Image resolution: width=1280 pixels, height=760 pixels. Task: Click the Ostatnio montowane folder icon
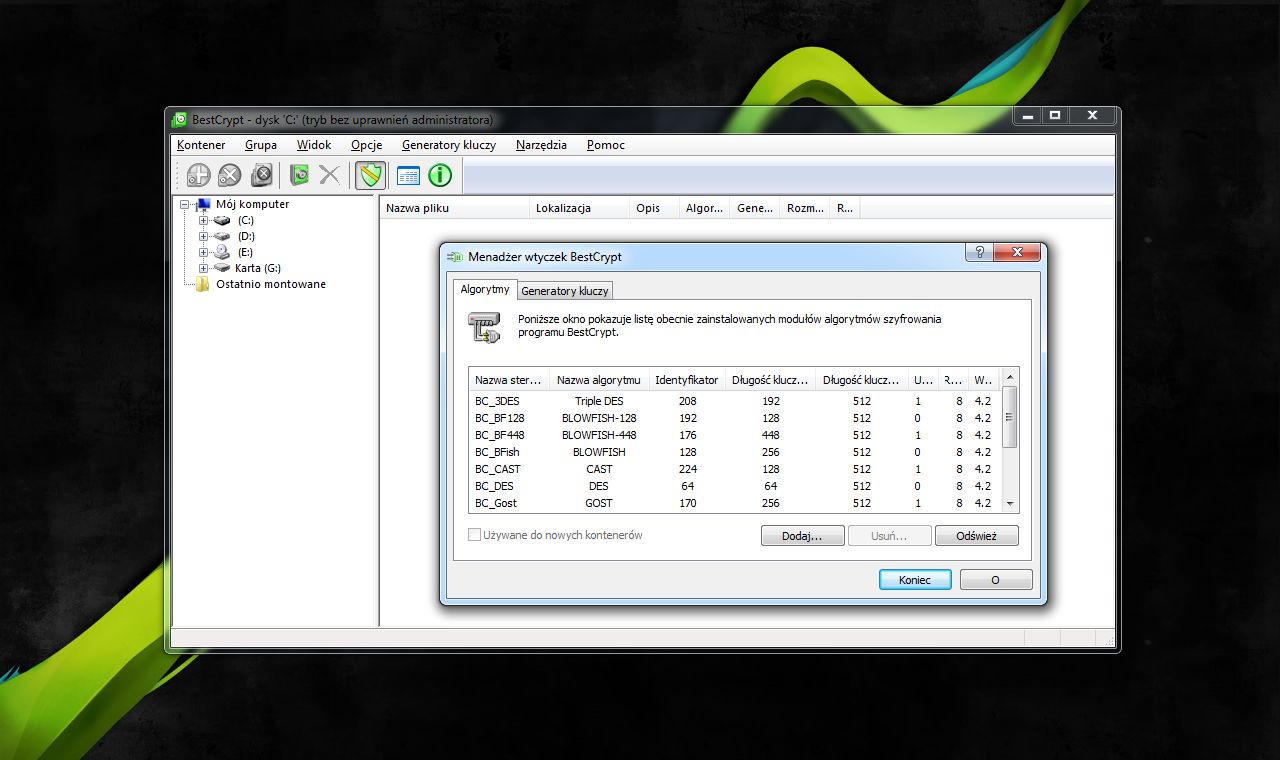[x=203, y=284]
